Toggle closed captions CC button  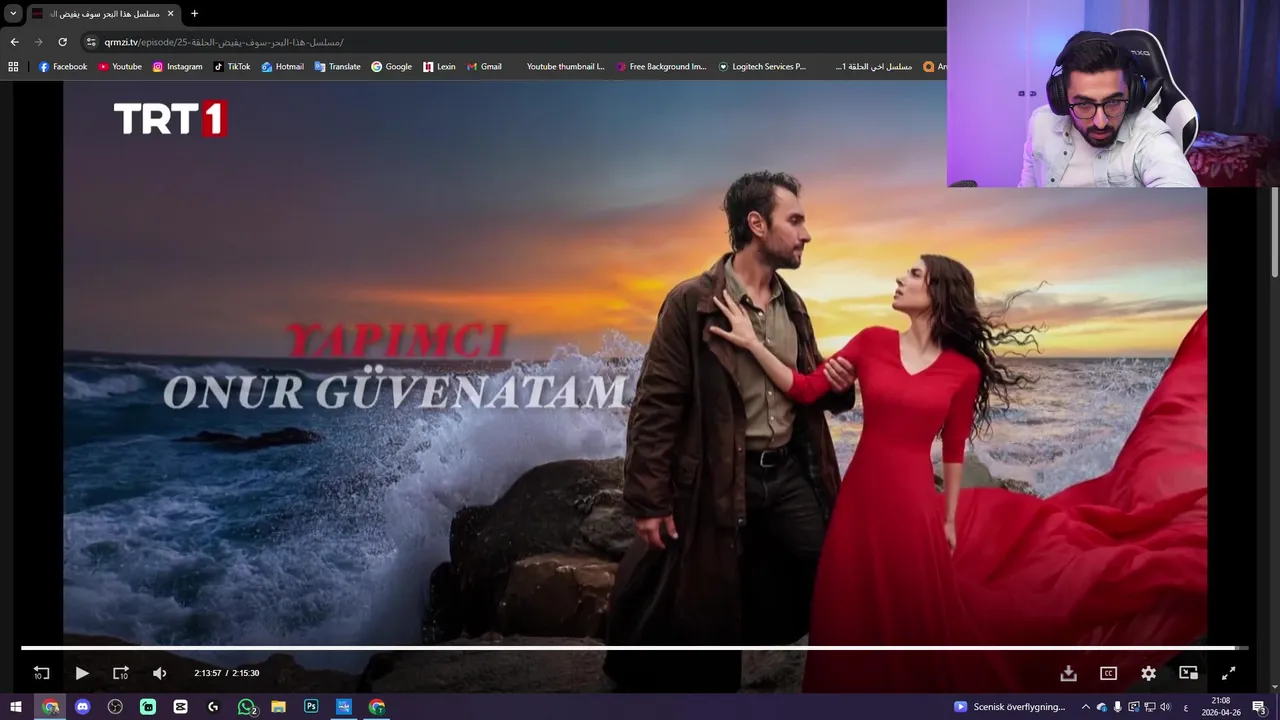(x=1108, y=673)
